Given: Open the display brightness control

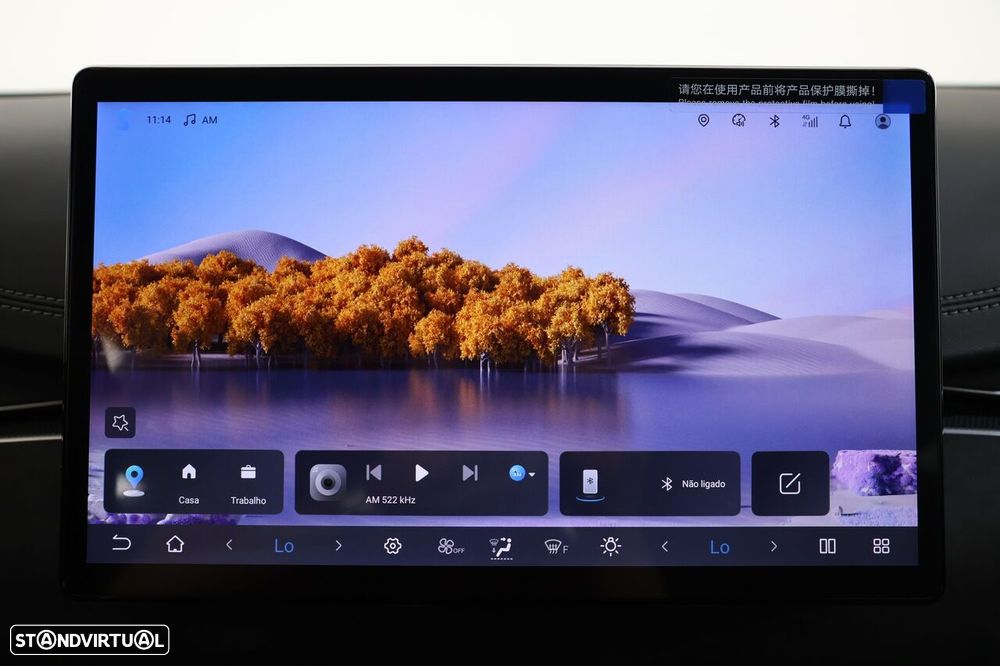Looking at the screenshot, I should (610, 546).
